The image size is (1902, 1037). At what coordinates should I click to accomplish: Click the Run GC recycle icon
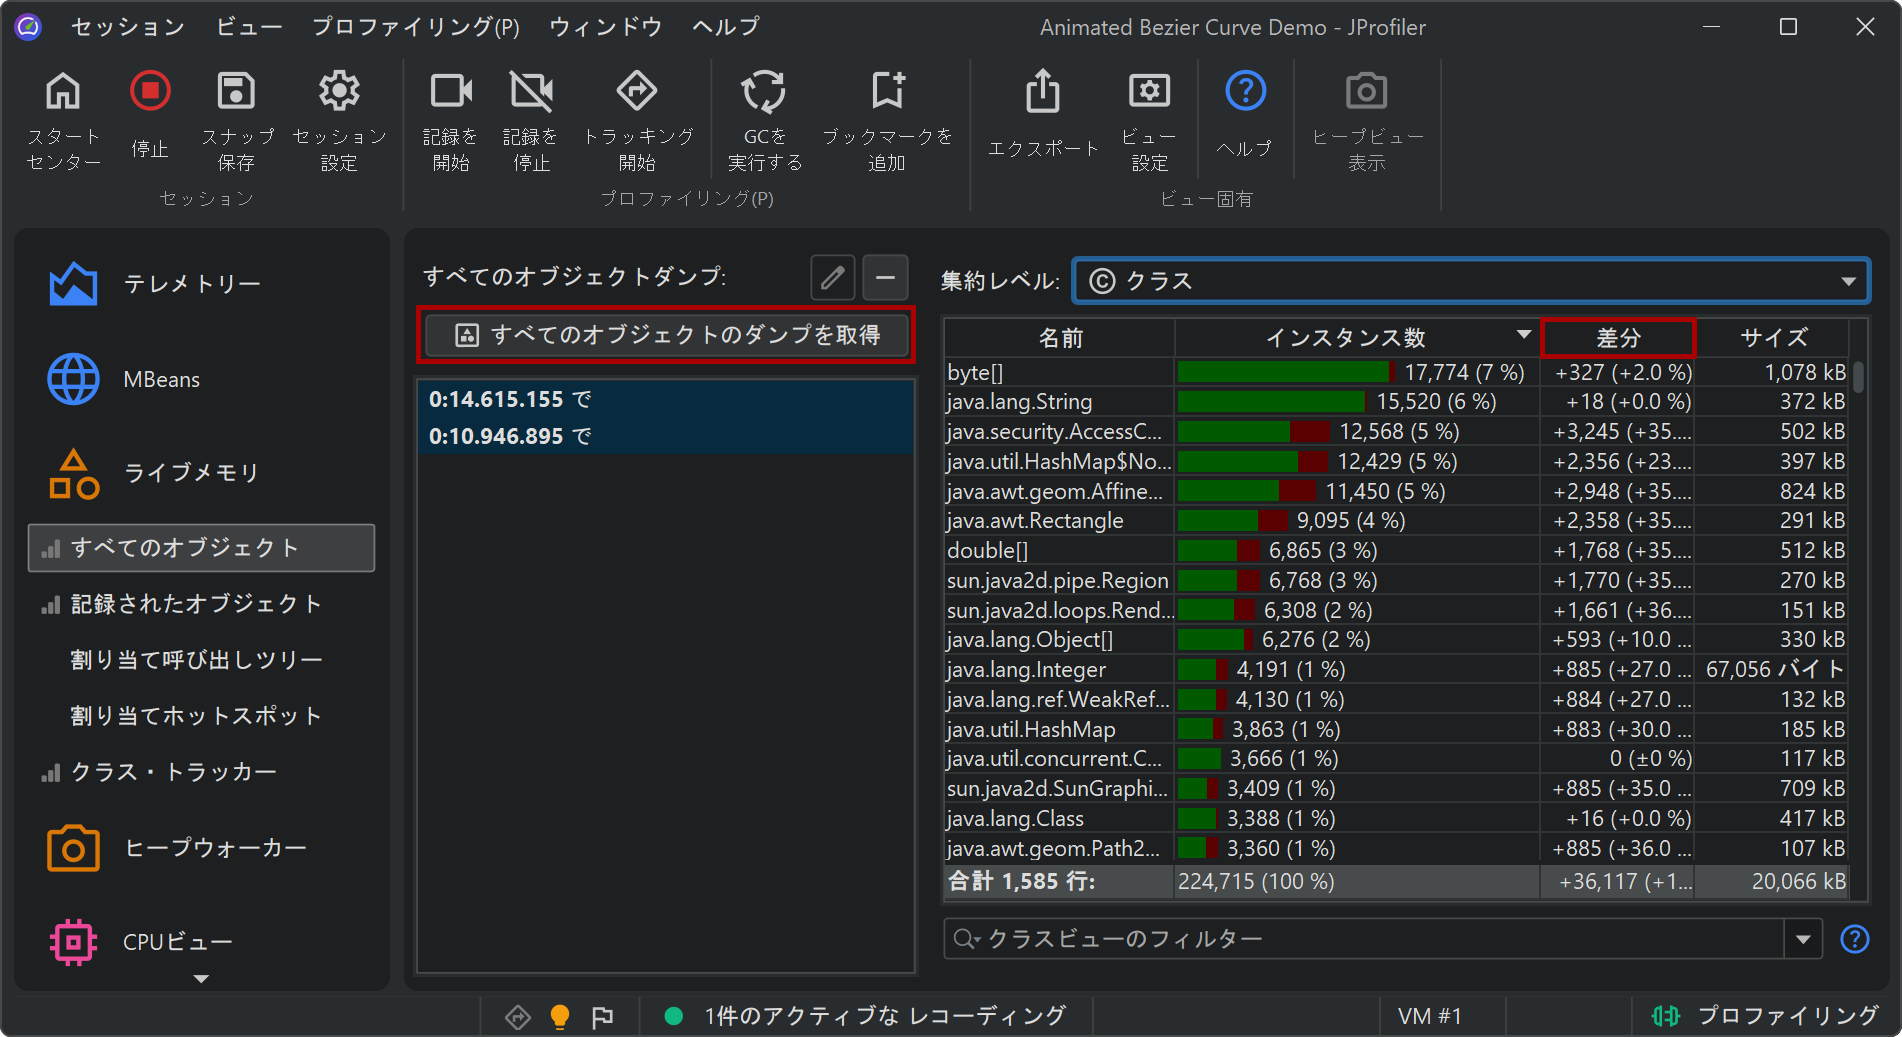[764, 92]
